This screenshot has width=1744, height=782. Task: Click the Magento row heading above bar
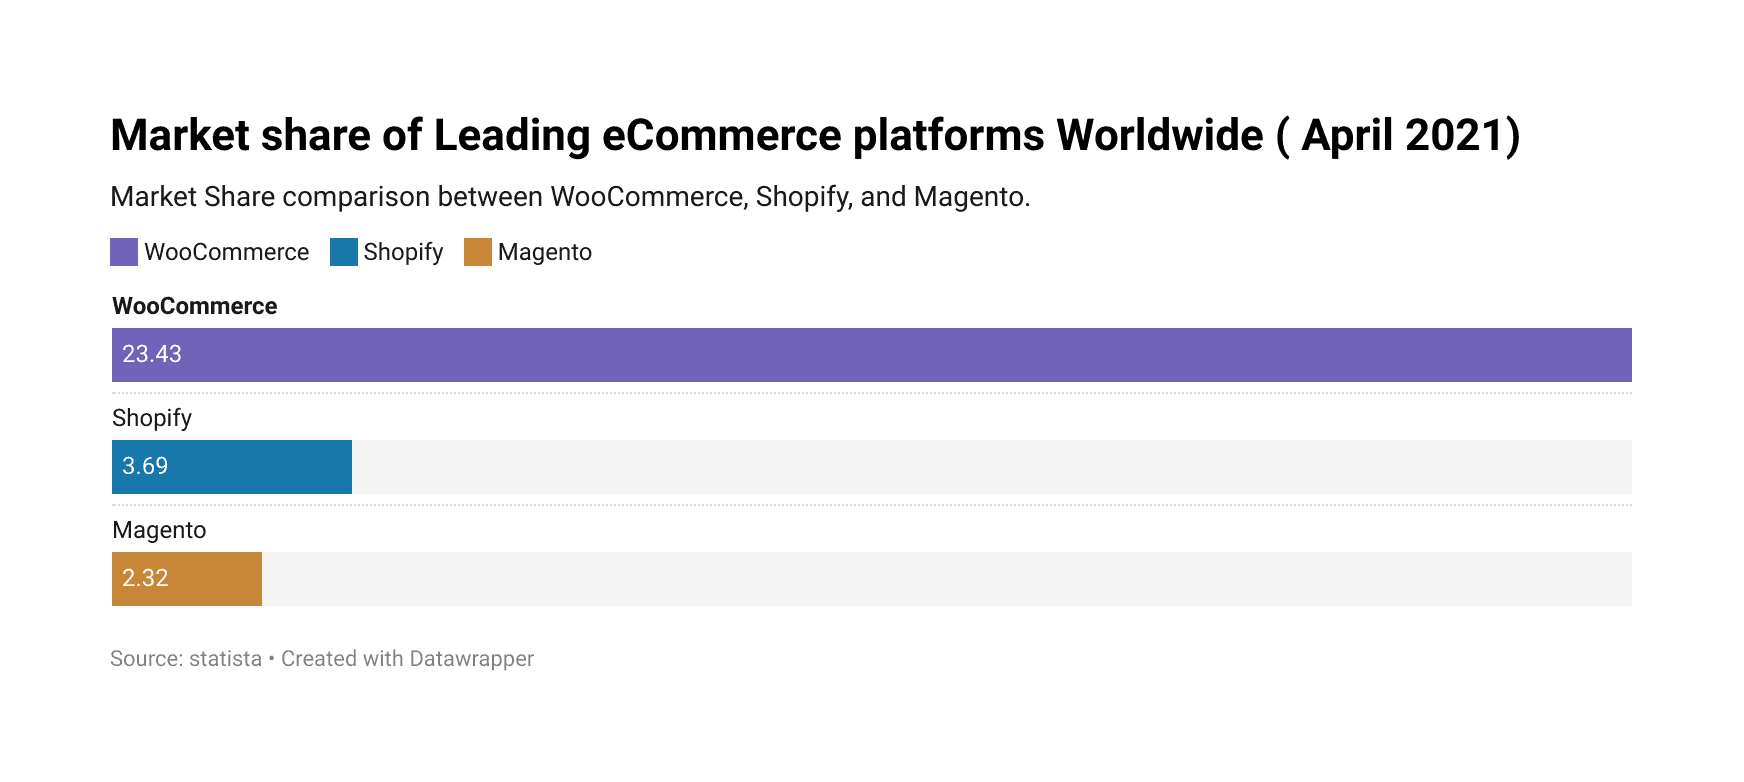tap(159, 530)
